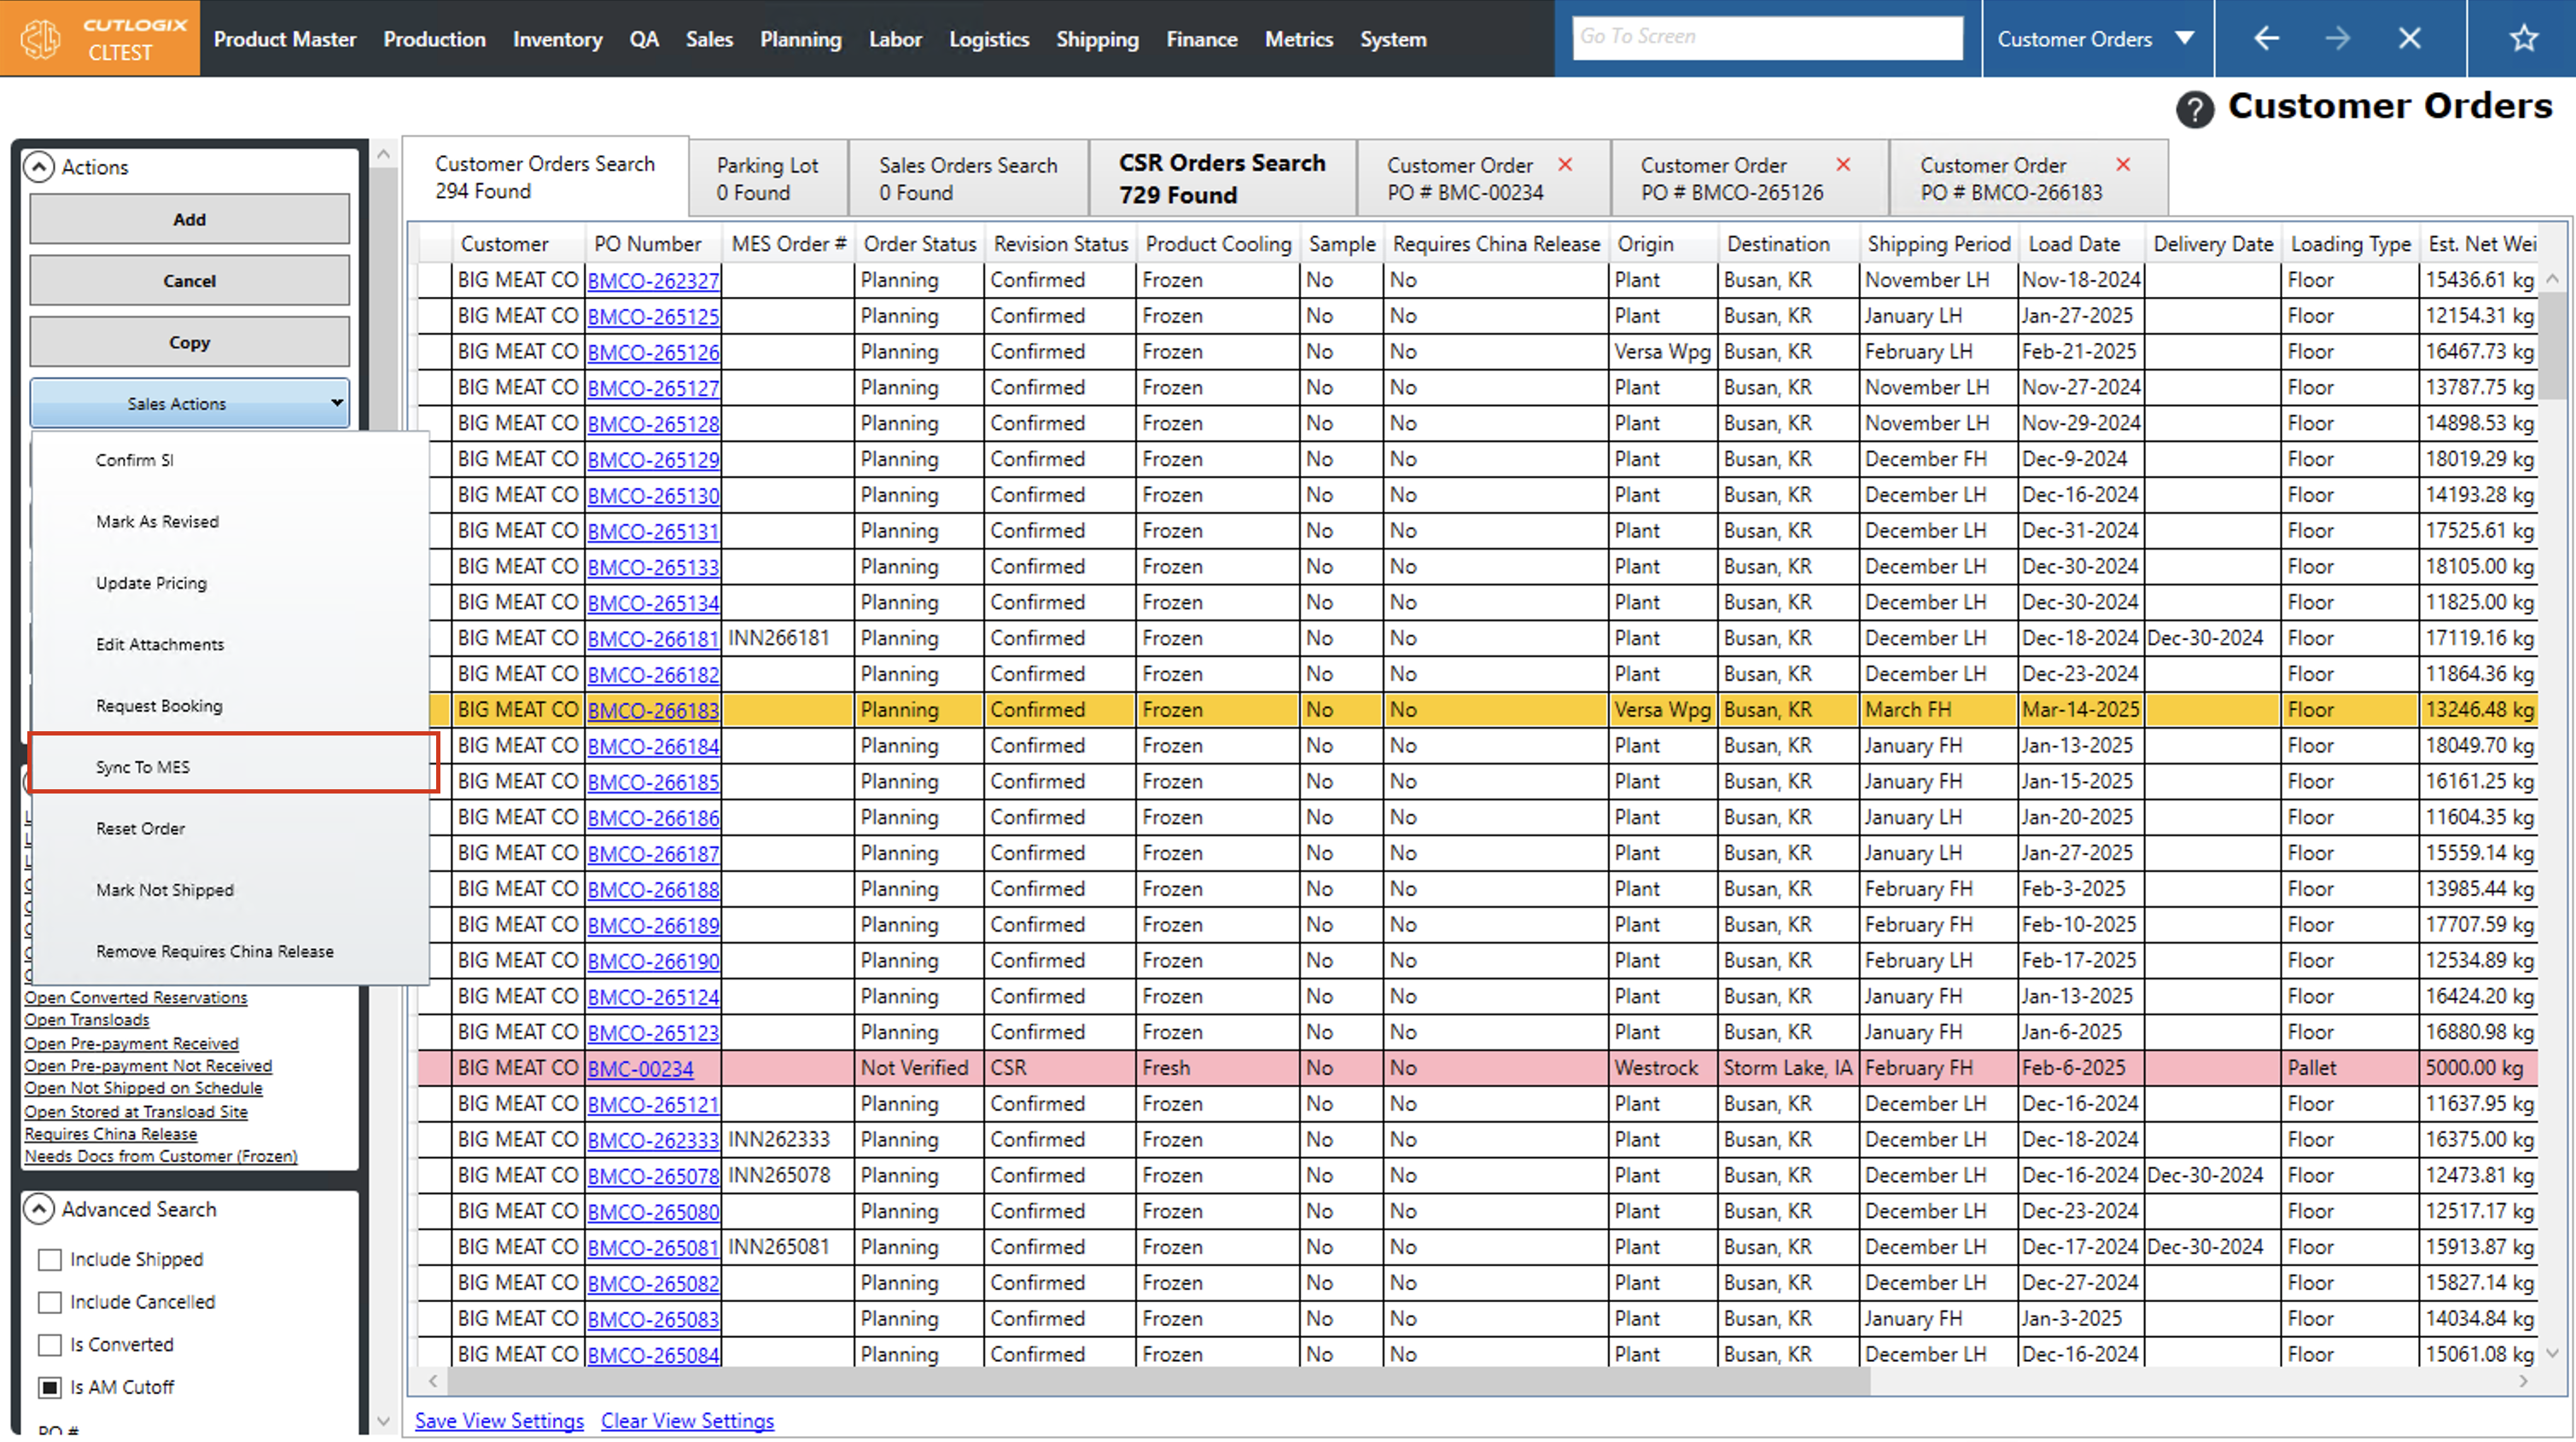Open the Customer Orders screen dropdown
This screenshot has height=1442, width=2576.
point(2184,39)
